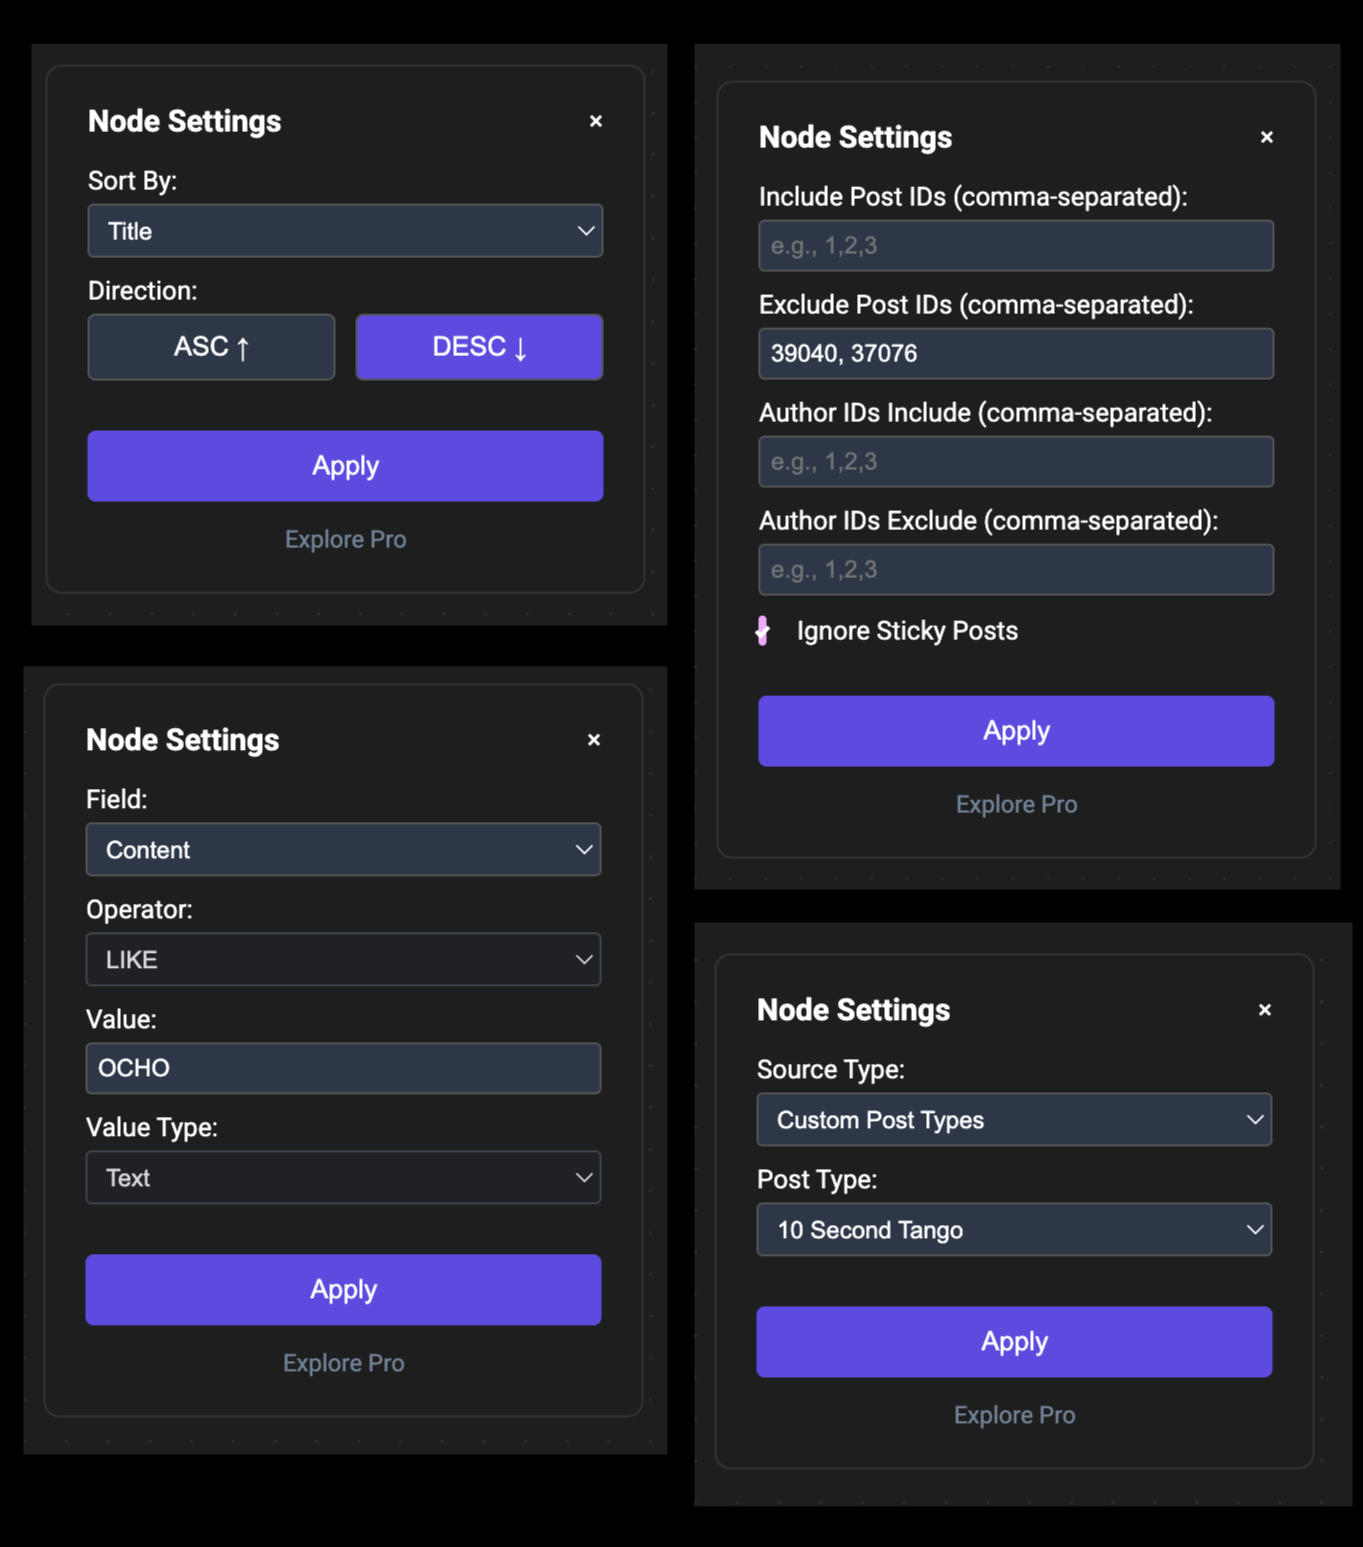Click Explore Pro under the Content filter panel
This screenshot has height=1547, width=1363.
point(343,1363)
